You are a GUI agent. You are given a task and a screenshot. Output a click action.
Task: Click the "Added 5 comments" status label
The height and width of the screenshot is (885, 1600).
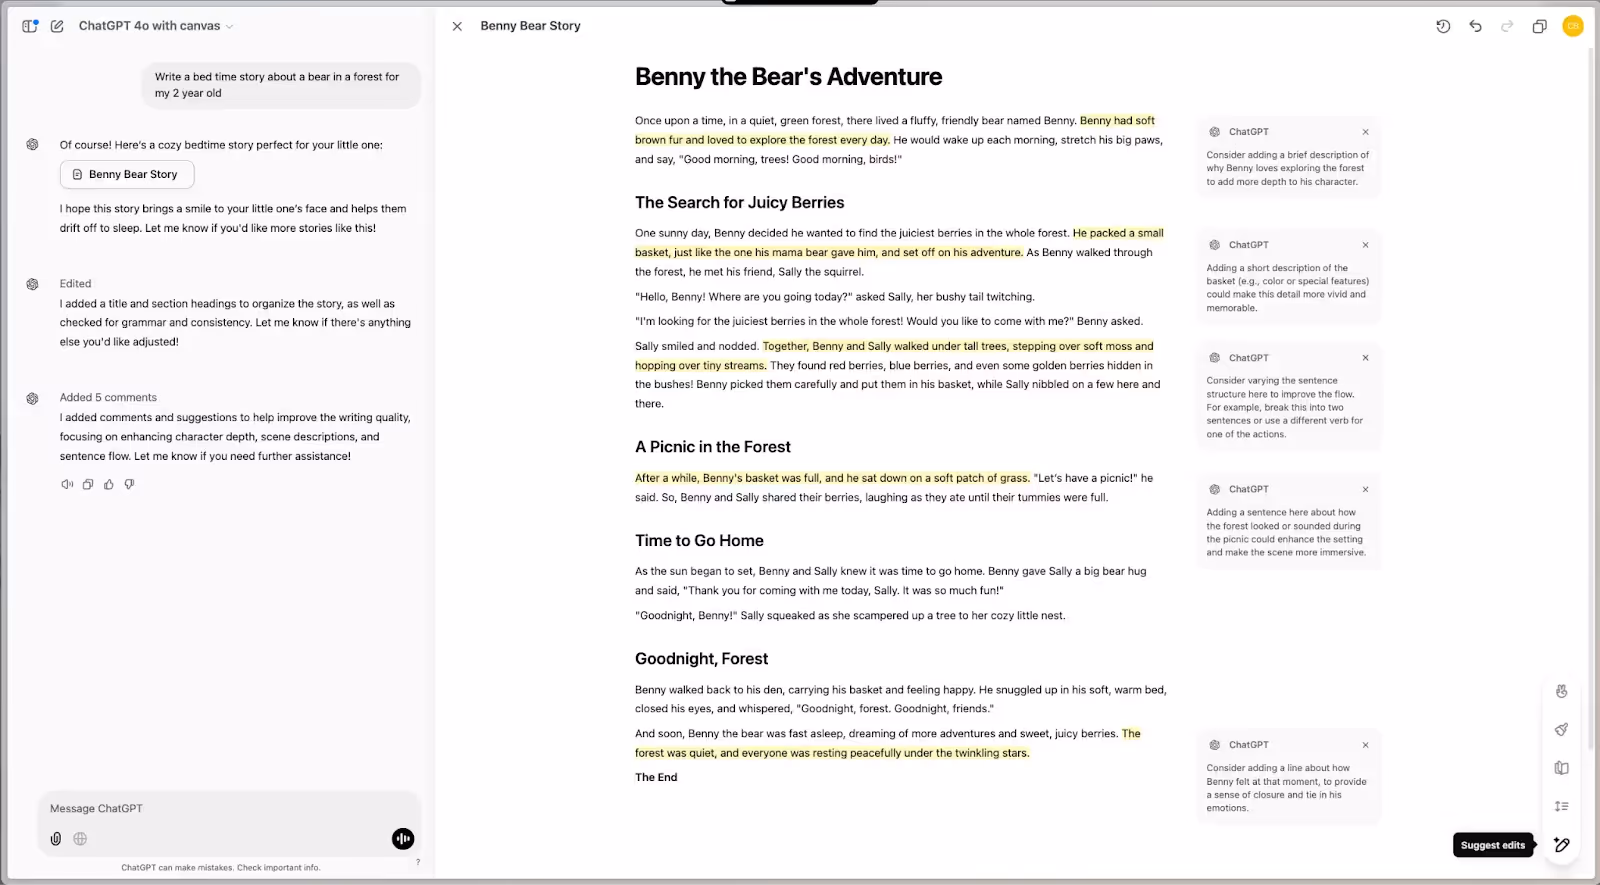[x=108, y=398]
